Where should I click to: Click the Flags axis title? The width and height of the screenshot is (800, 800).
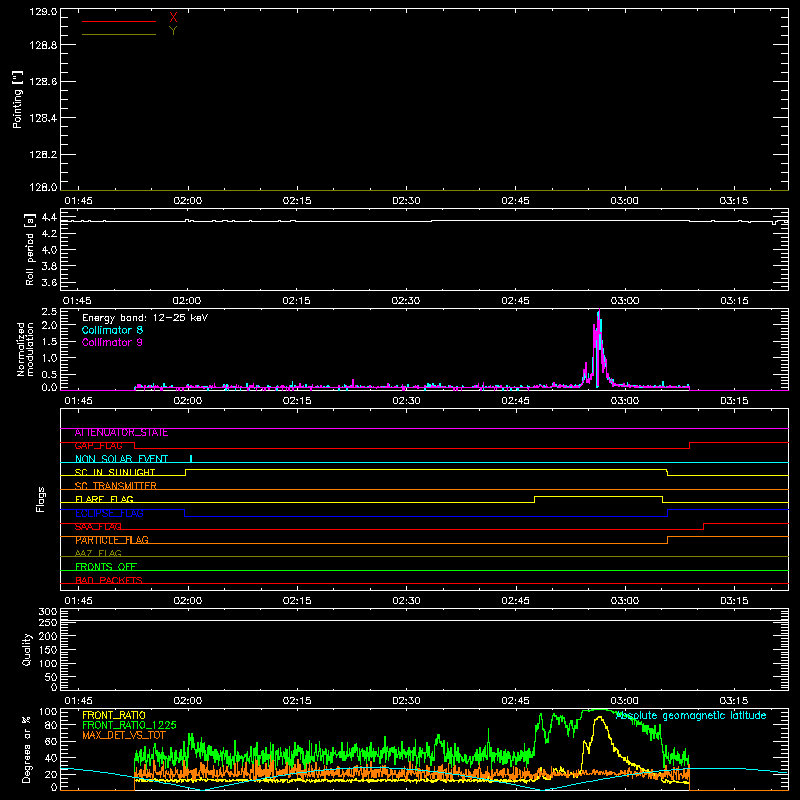click(x=41, y=499)
